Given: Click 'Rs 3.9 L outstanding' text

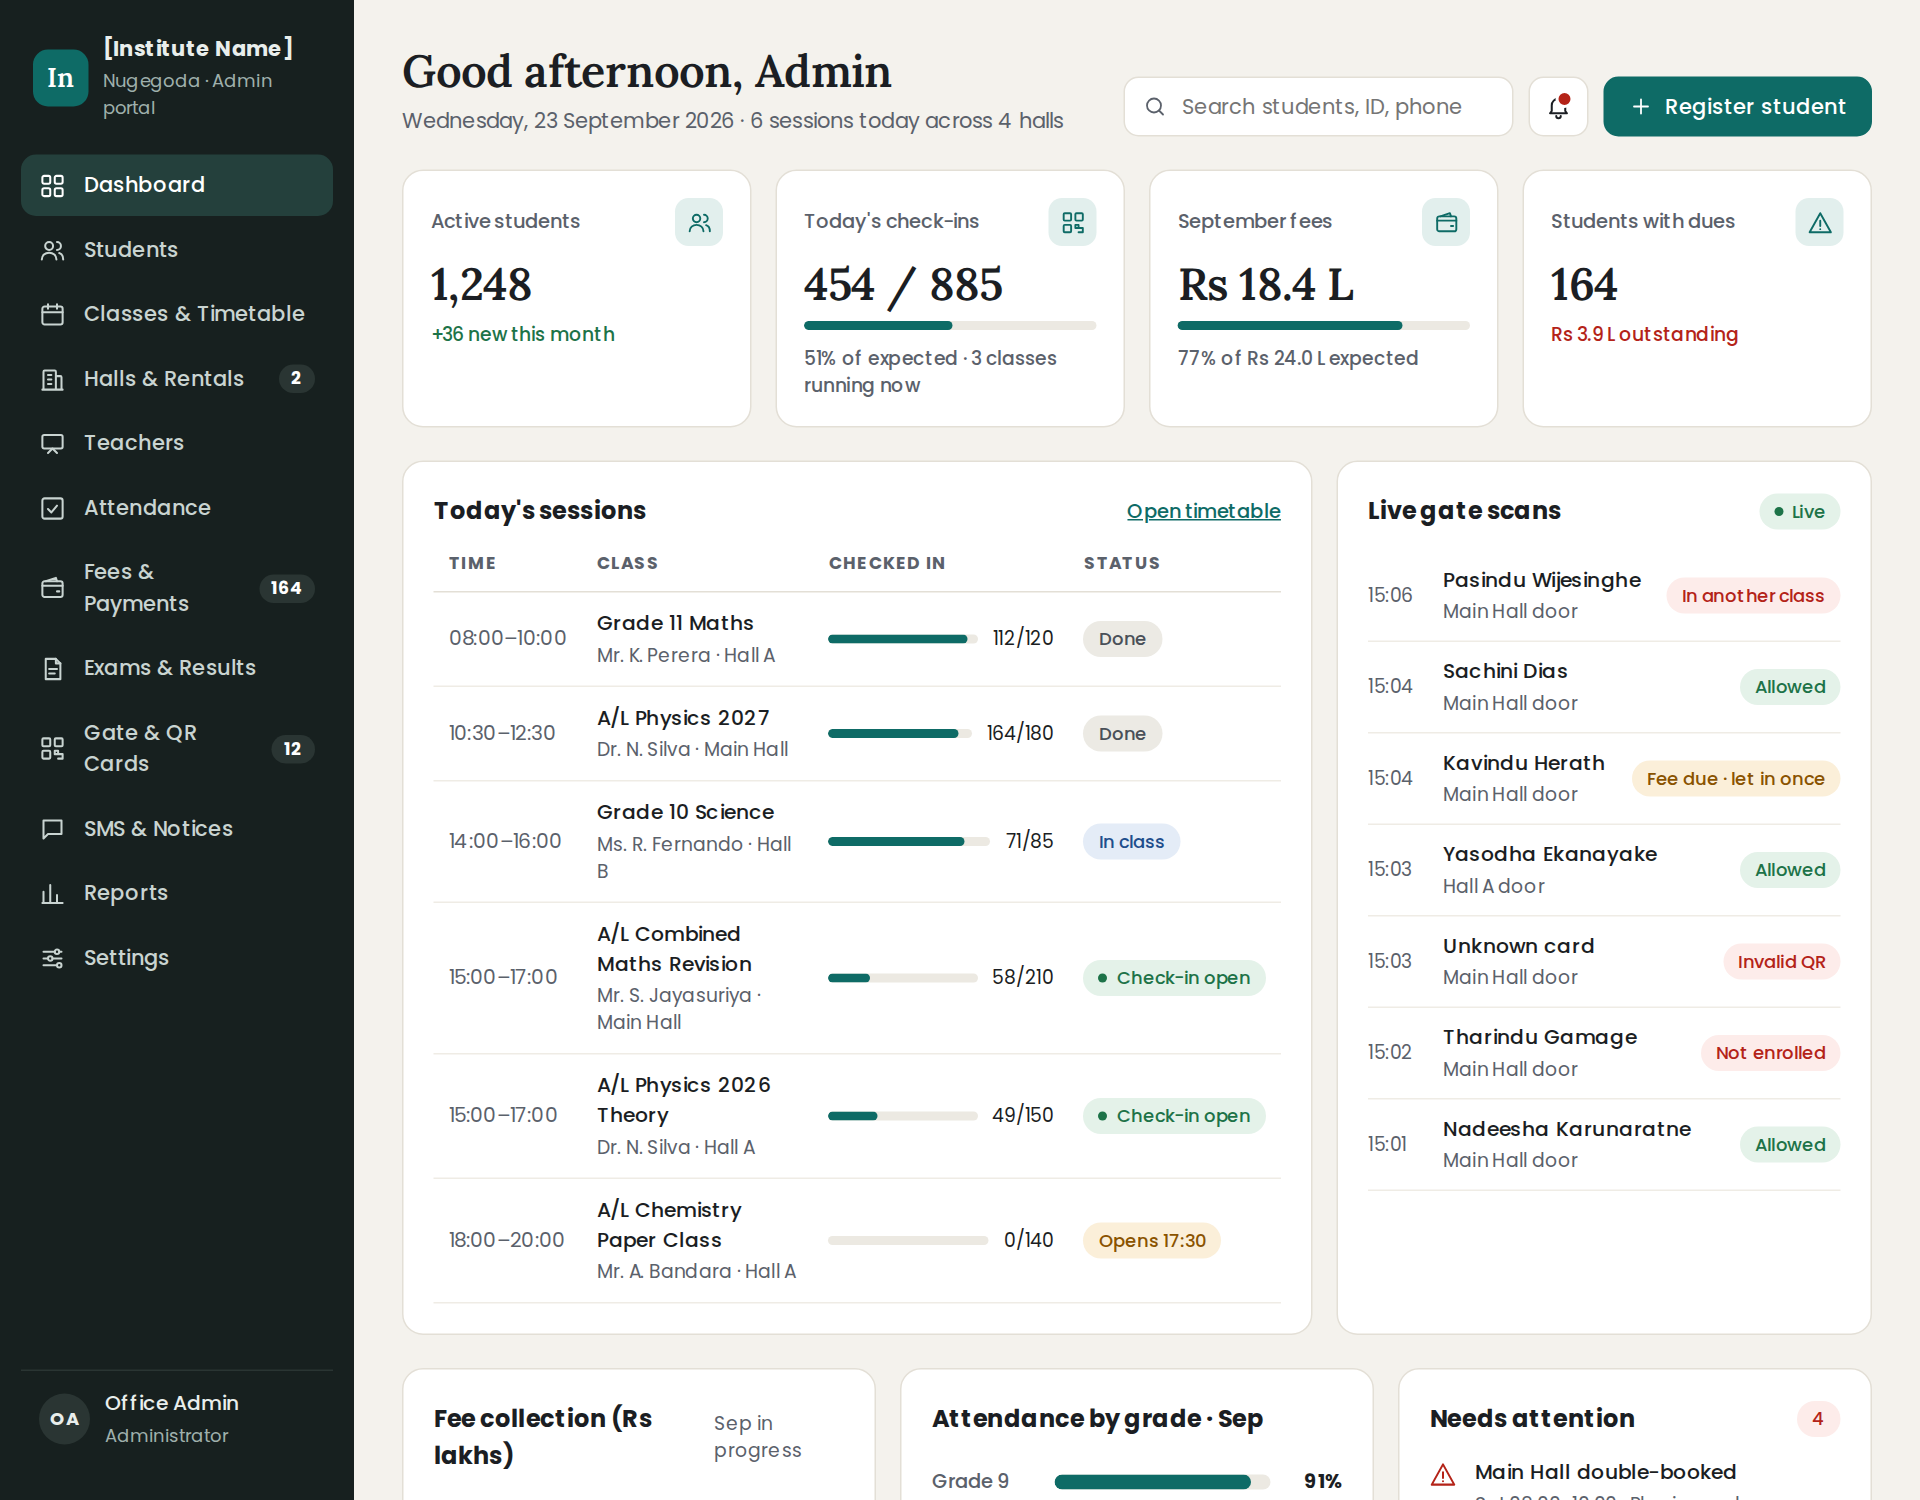Looking at the screenshot, I should [x=1644, y=335].
